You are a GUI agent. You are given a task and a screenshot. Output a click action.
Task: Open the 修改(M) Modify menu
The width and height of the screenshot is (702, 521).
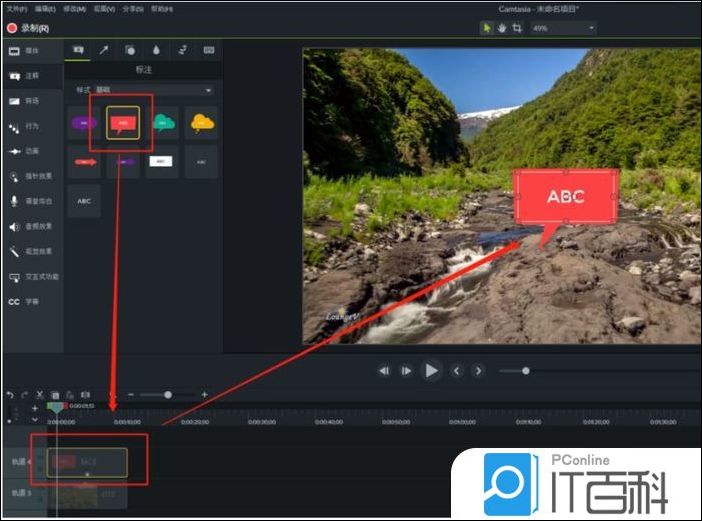75,9
